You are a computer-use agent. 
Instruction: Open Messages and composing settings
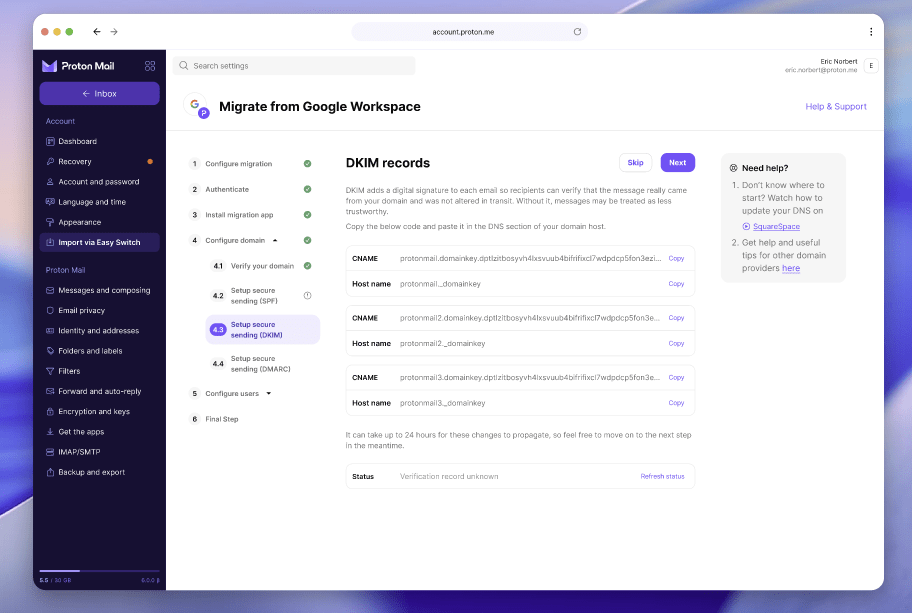click(x=99, y=290)
